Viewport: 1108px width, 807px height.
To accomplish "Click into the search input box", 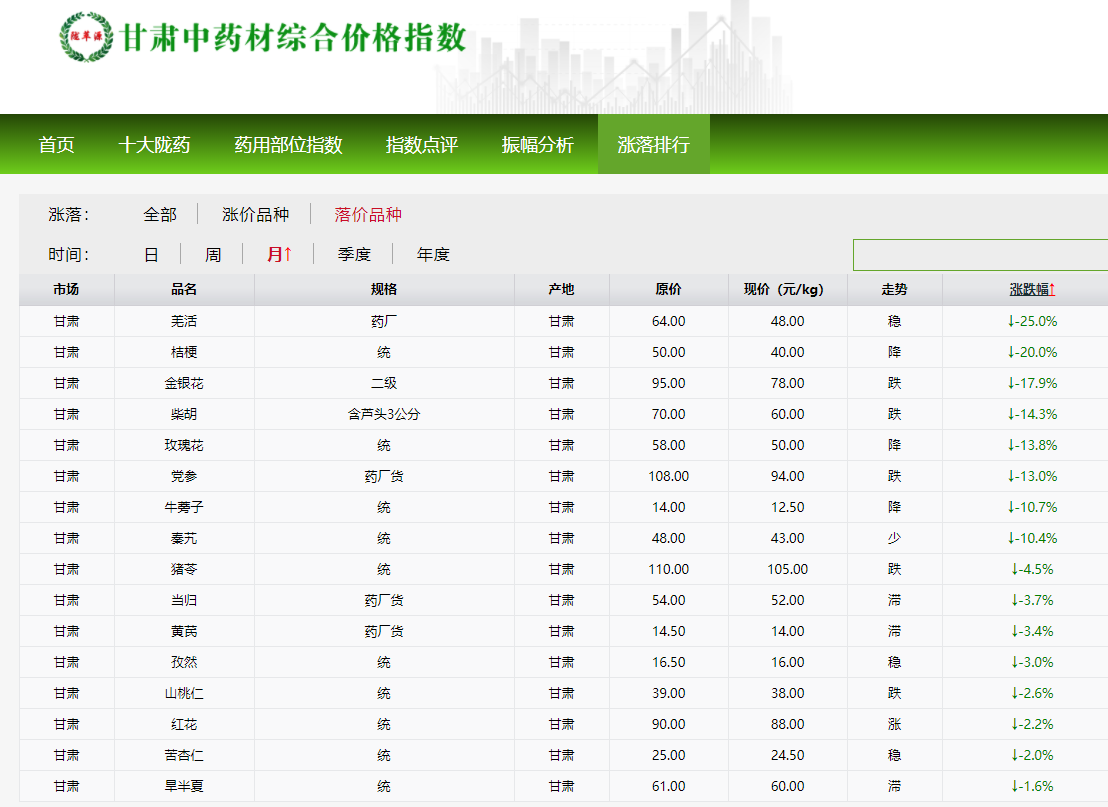I will click(980, 255).
